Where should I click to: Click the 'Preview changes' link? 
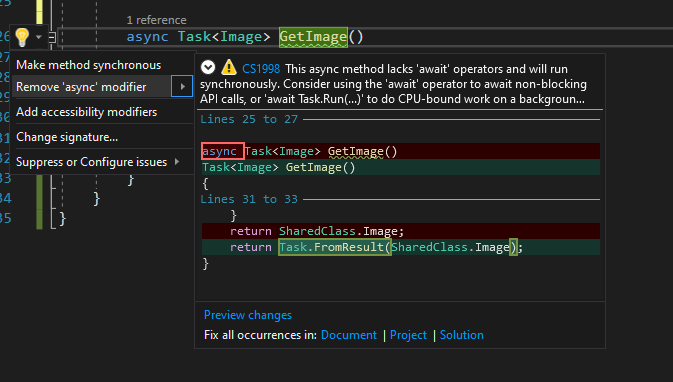(x=248, y=315)
